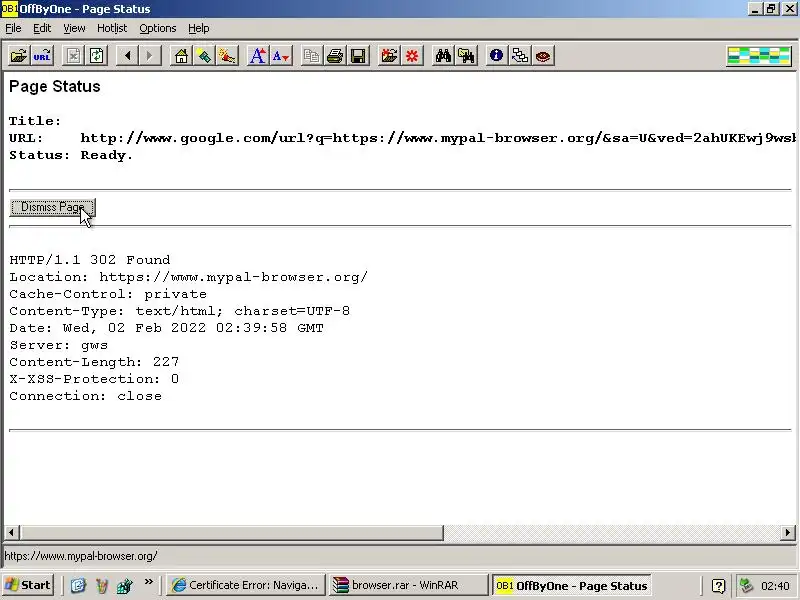Click the 'Connection: close' line
This screenshot has height=600, width=800.
click(x=85, y=396)
